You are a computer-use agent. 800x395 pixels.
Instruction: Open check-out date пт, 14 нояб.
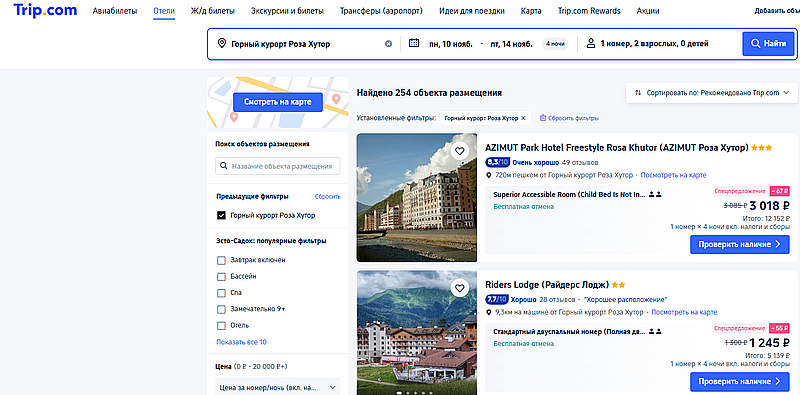(x=511, y=44)
